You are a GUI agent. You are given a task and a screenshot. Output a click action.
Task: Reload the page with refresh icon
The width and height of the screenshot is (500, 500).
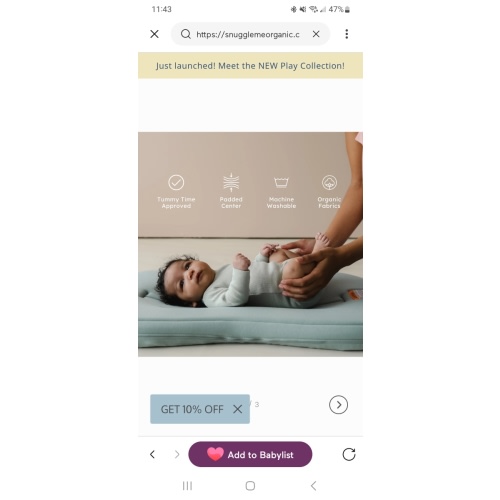tap(349, 454)
